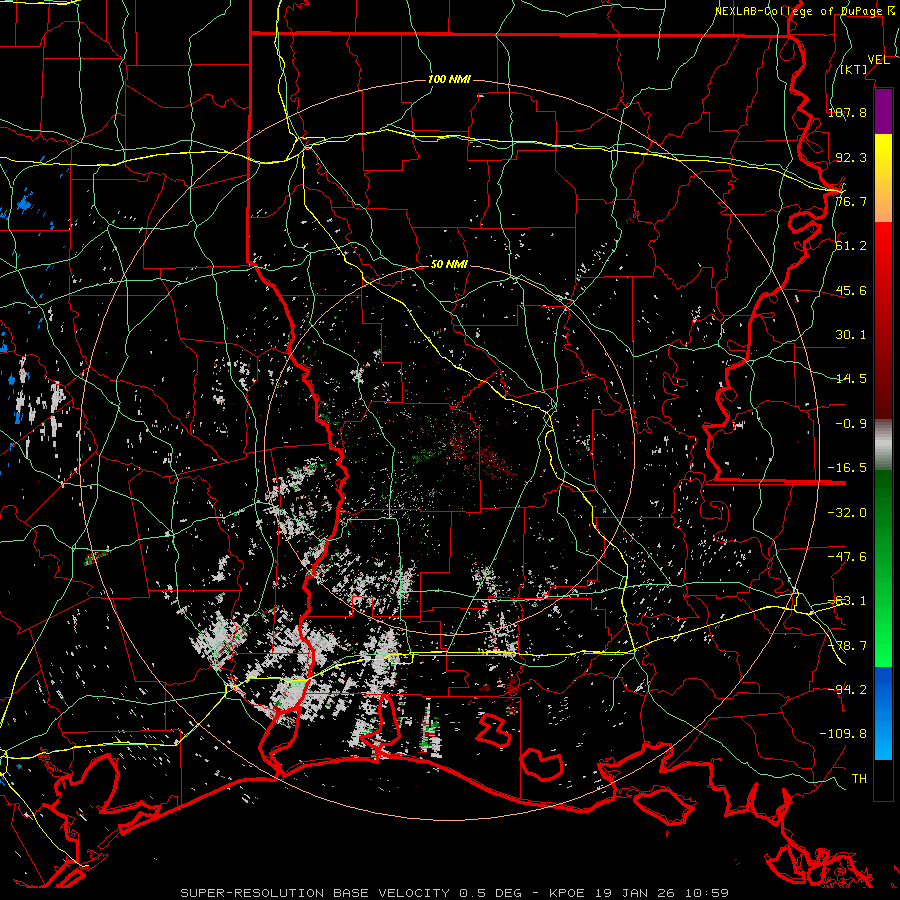Click the 100 NMI range ring label
The width and height of the screenshot is (900, 900).
449,79
